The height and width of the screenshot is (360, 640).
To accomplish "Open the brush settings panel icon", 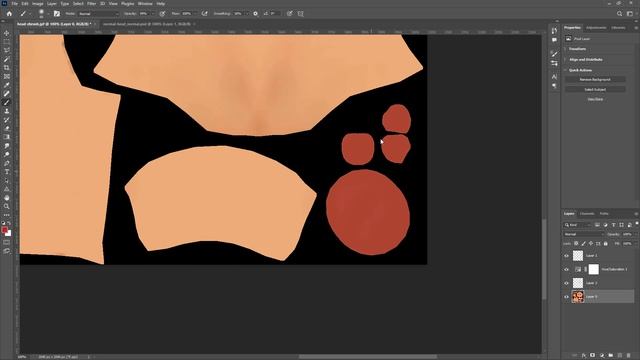I will click(57, 13).
